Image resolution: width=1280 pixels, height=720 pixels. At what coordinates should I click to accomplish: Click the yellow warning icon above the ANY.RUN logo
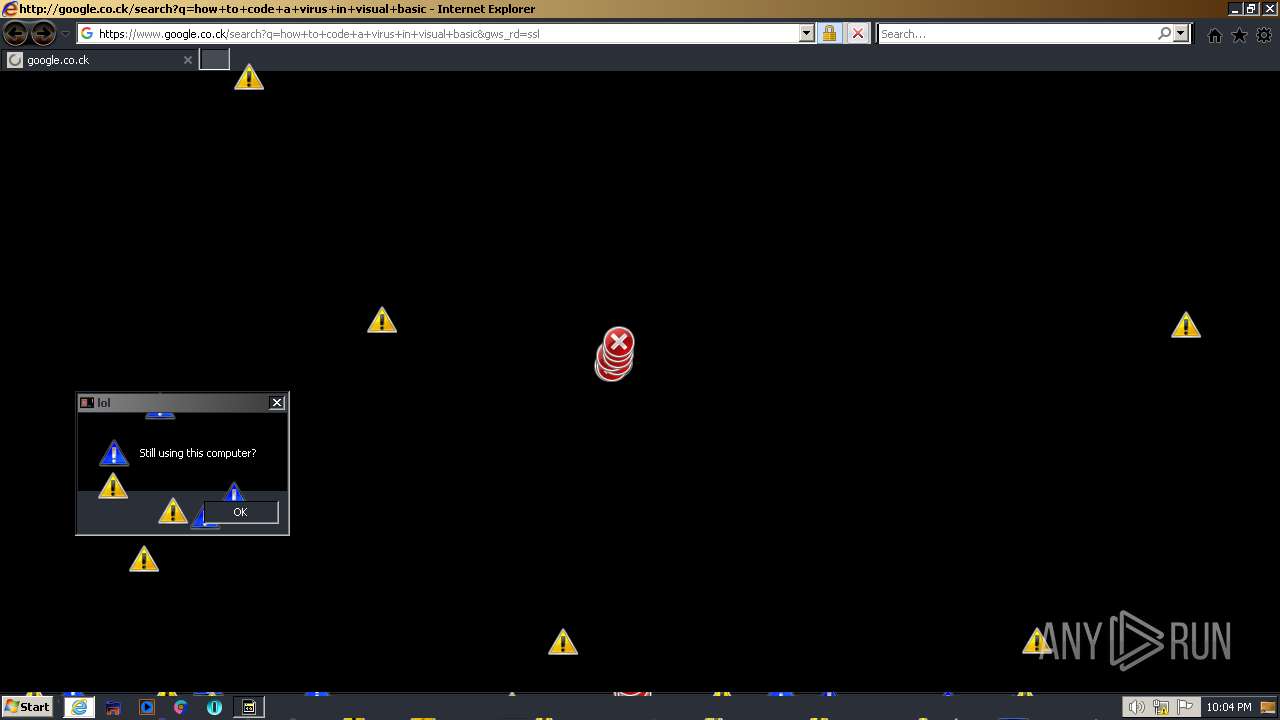point(1037,641)
